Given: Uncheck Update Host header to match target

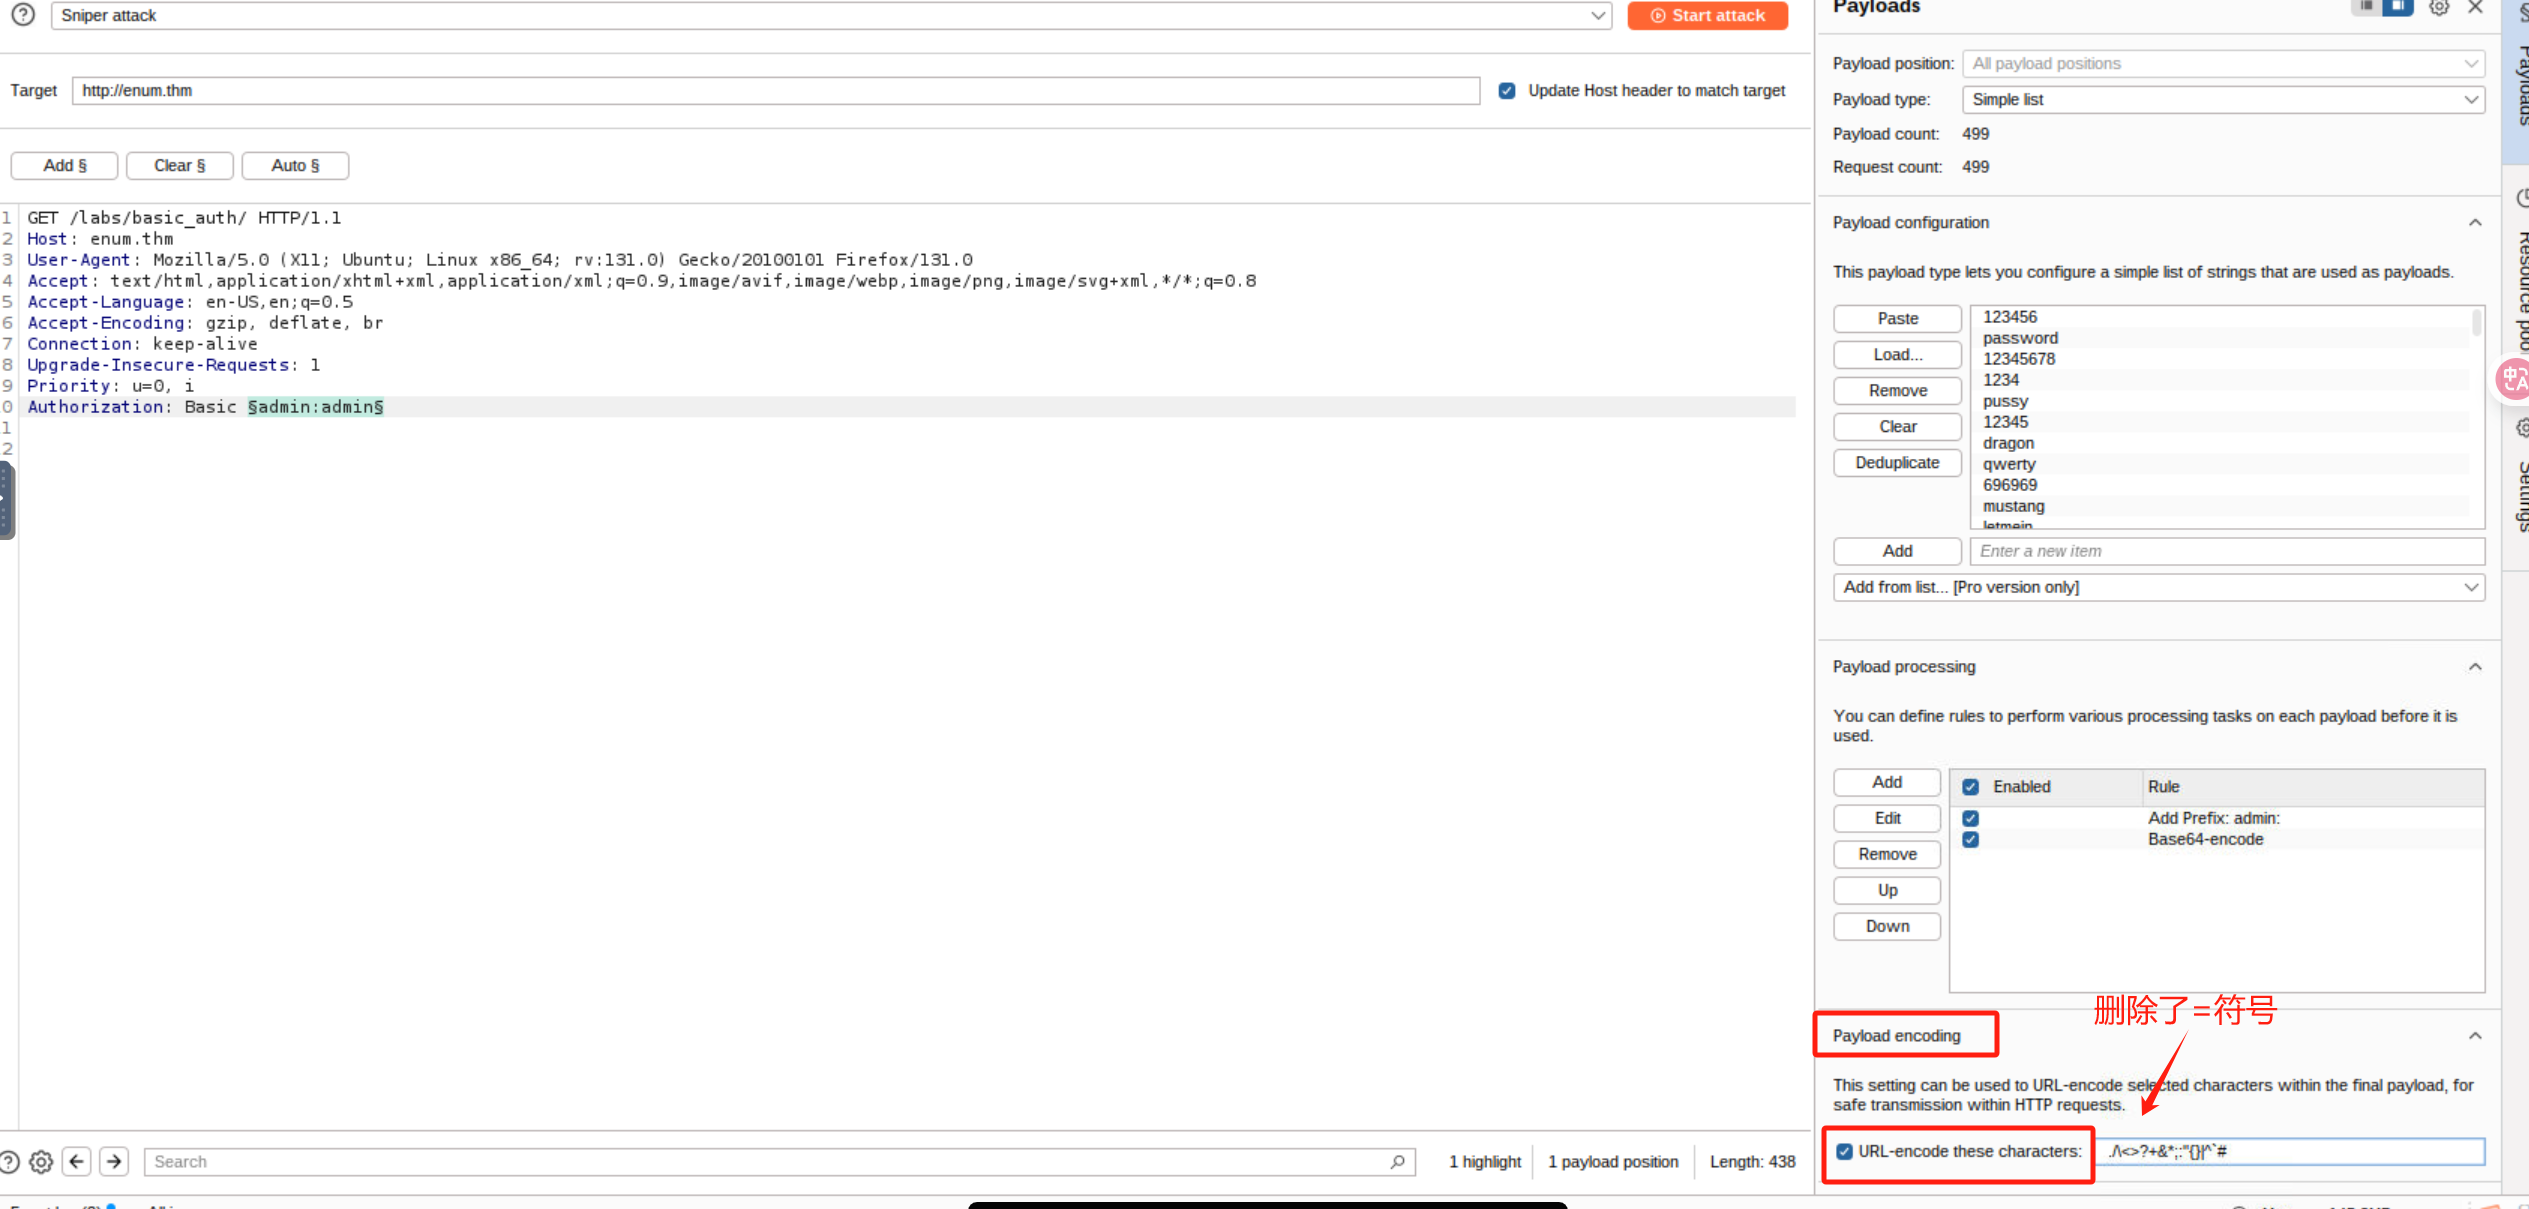Looking at the screenshot, I should [x=1507, y=91].
